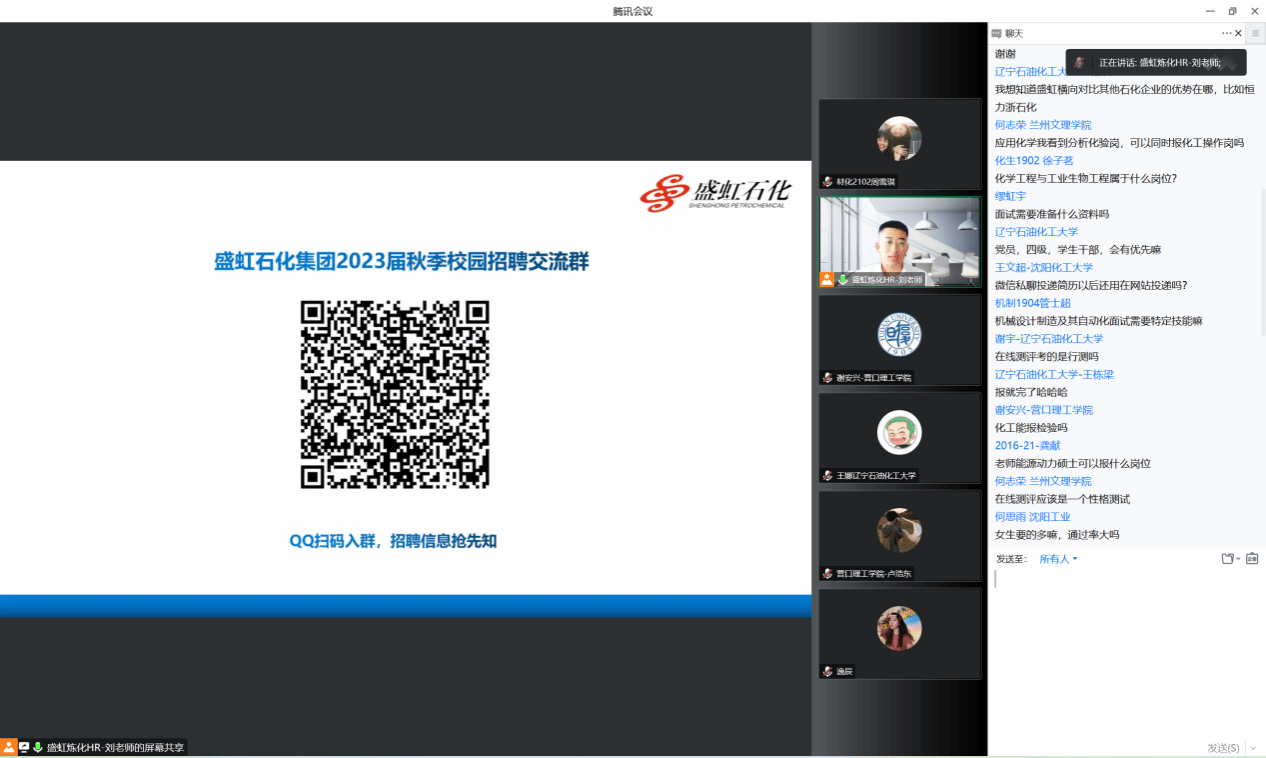Viewport: 1266px width, 758px height.
Task: Click sender name 谢宇-辽宁石油化工大学
Action: (x=1049, y=339)
